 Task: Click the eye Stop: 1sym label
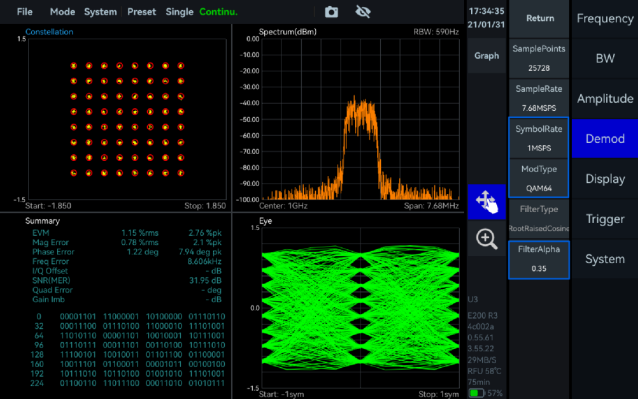pos(439,394)
